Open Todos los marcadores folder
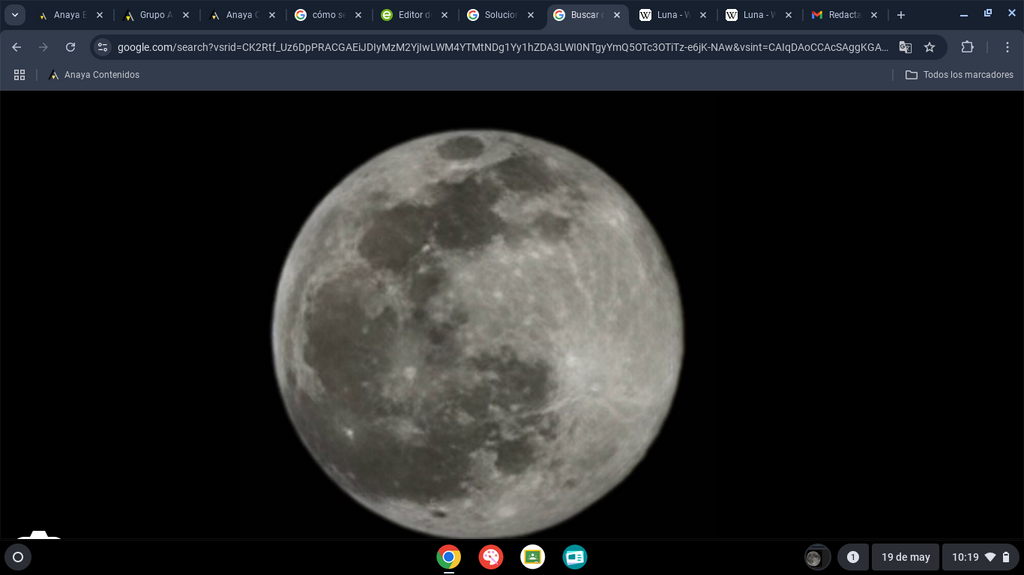 pyautogui.click(x=959, y=75)
